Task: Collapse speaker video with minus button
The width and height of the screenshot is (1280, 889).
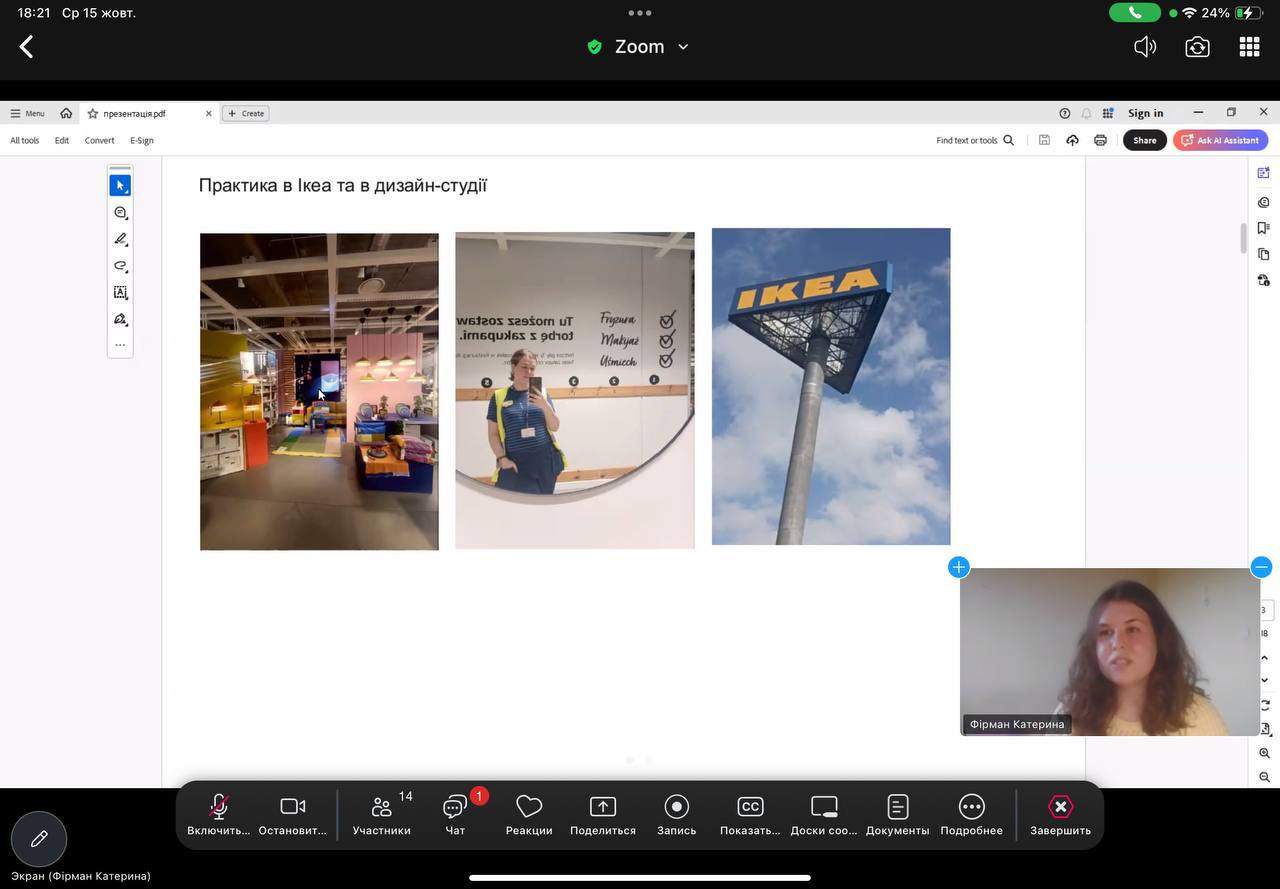Action: coord(1261,567)
